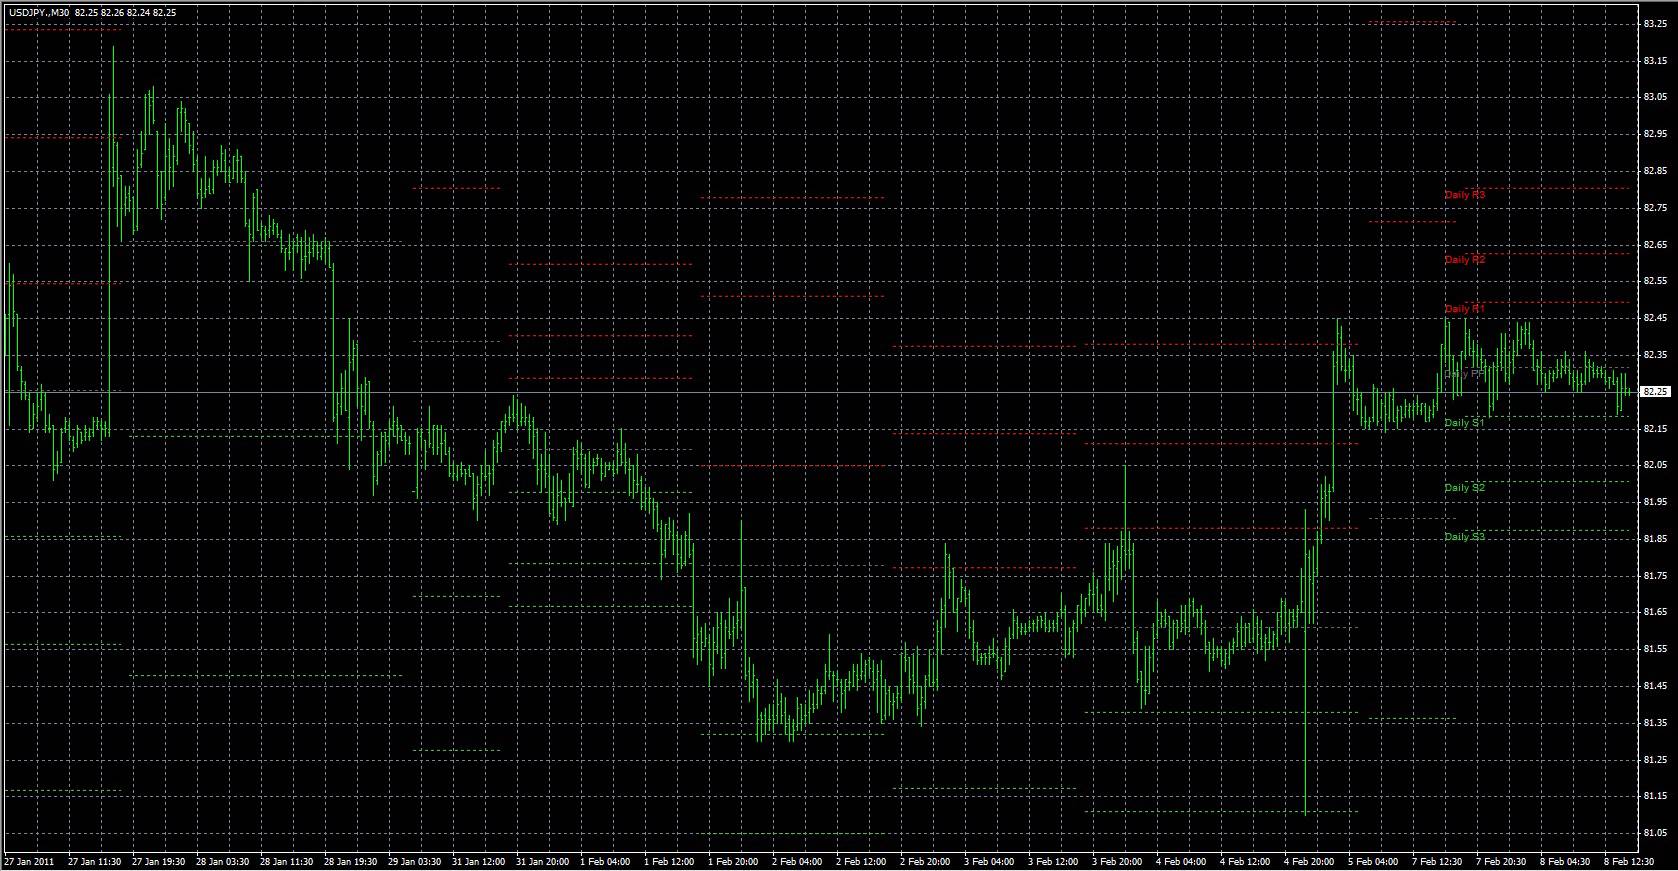
Task: Click the 4 Feb 20:00 time label
Action: pyautogui.click(x=1311, y=861)
